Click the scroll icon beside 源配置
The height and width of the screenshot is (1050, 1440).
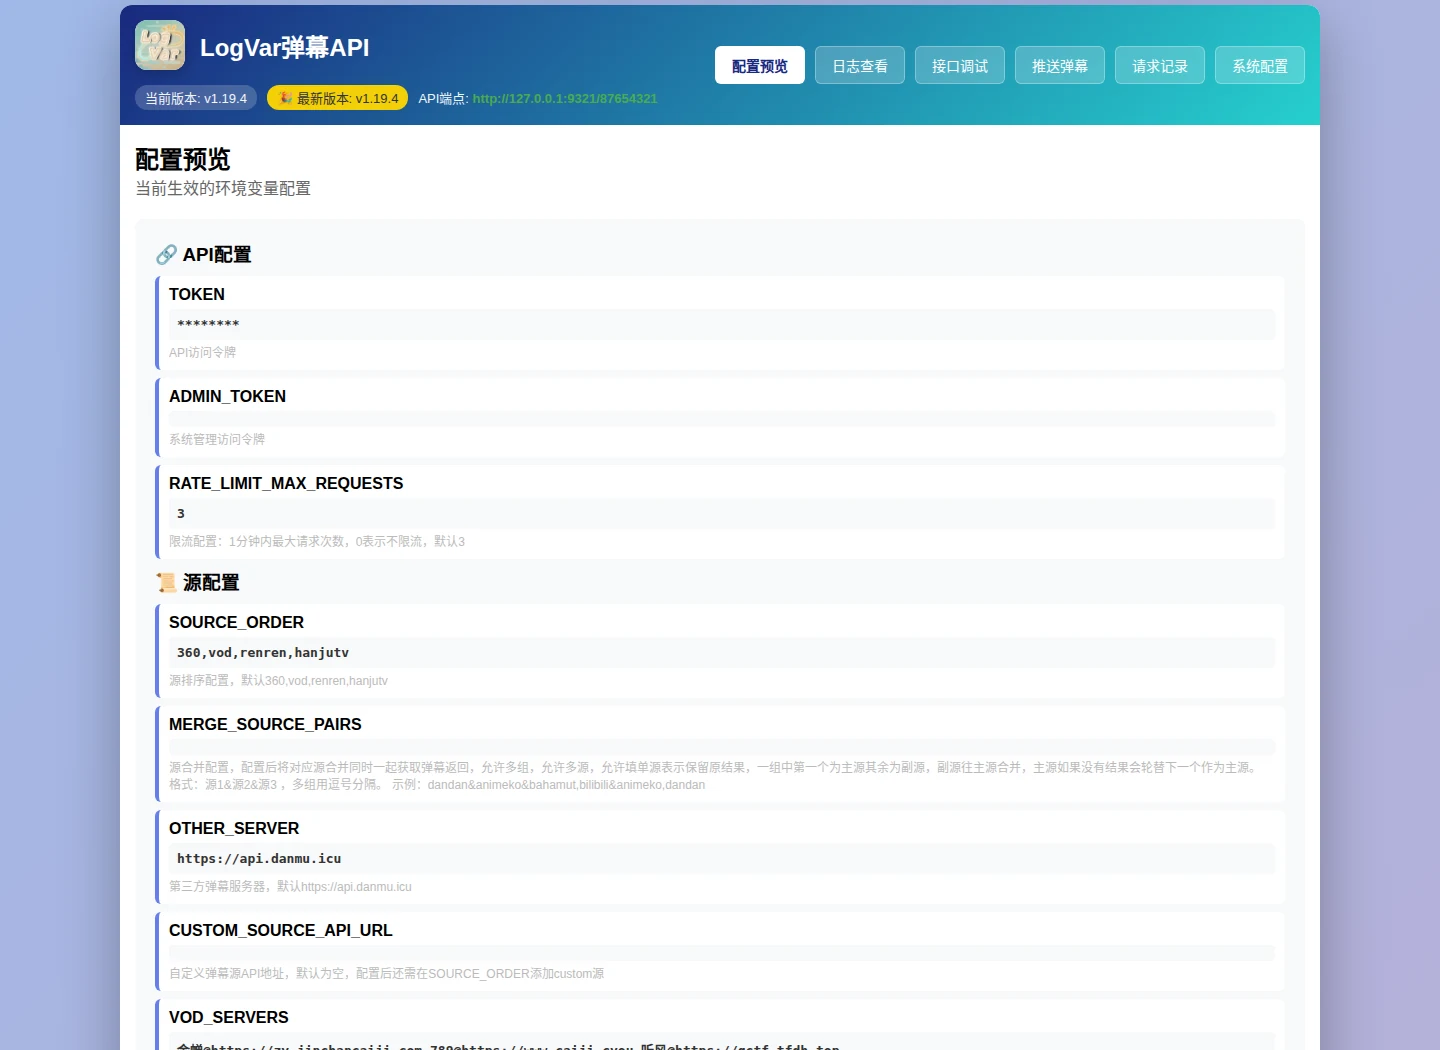pyautogui.click(x=166, y=583)
